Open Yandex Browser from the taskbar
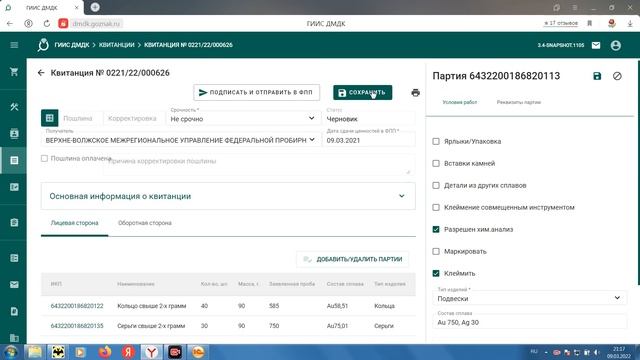 [151, 352]
